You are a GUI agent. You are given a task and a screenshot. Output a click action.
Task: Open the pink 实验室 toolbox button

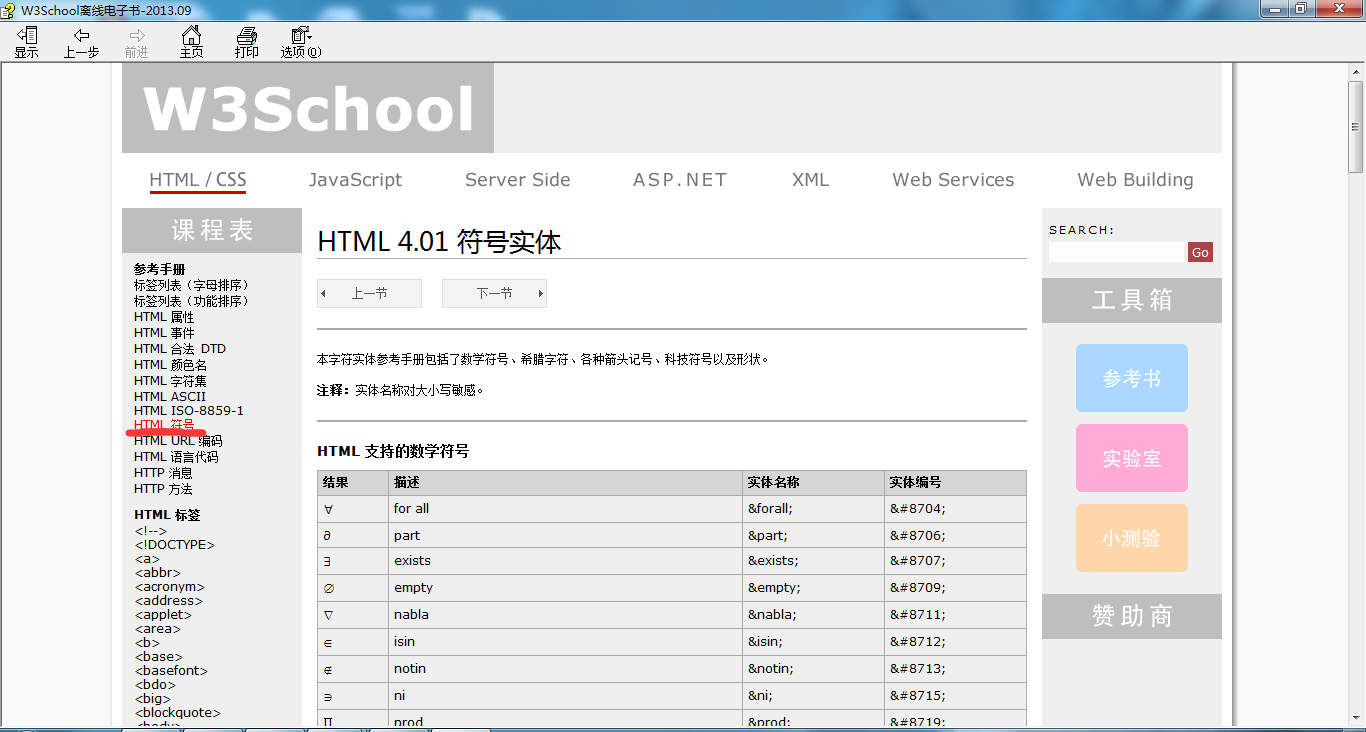1132,458
